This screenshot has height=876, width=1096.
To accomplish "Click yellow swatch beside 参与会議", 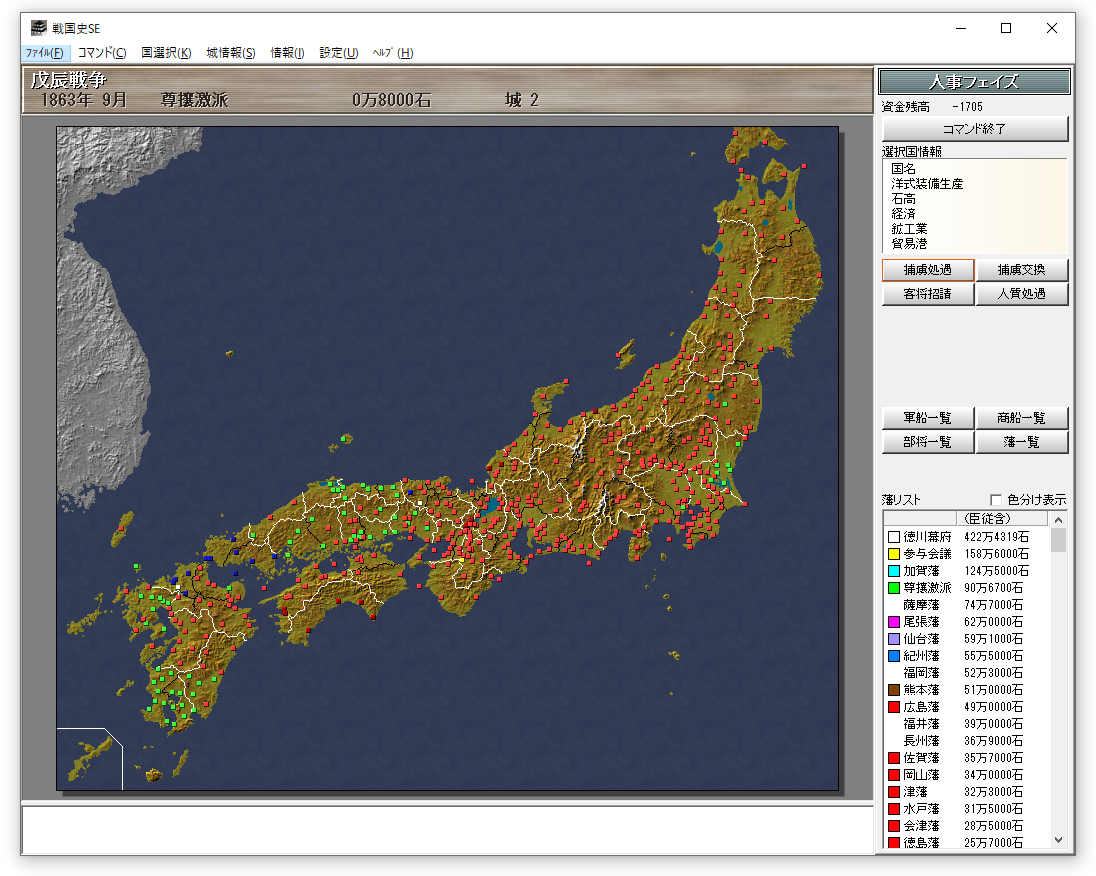I will pyautogui.click(x=893, y=554).
